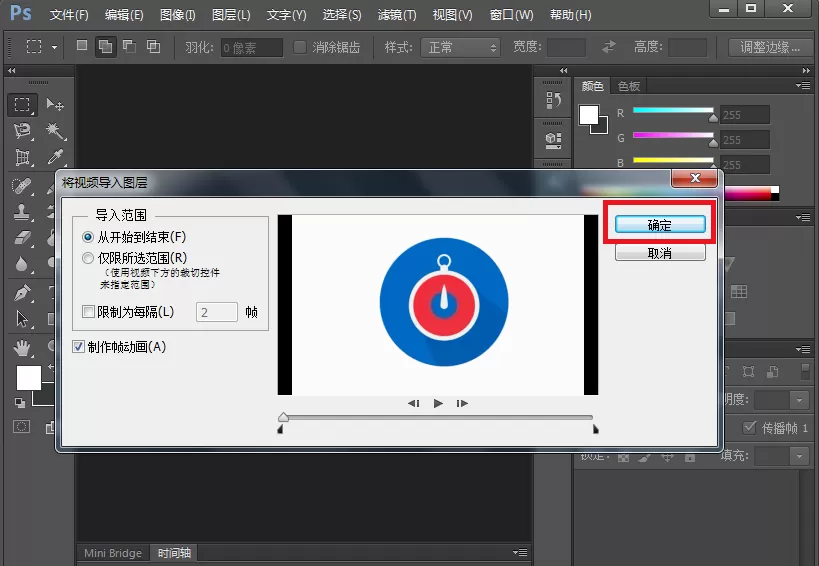819x566 pixels.
Task: Open the 滤镜 menu
Action: [x=397, y=15]
